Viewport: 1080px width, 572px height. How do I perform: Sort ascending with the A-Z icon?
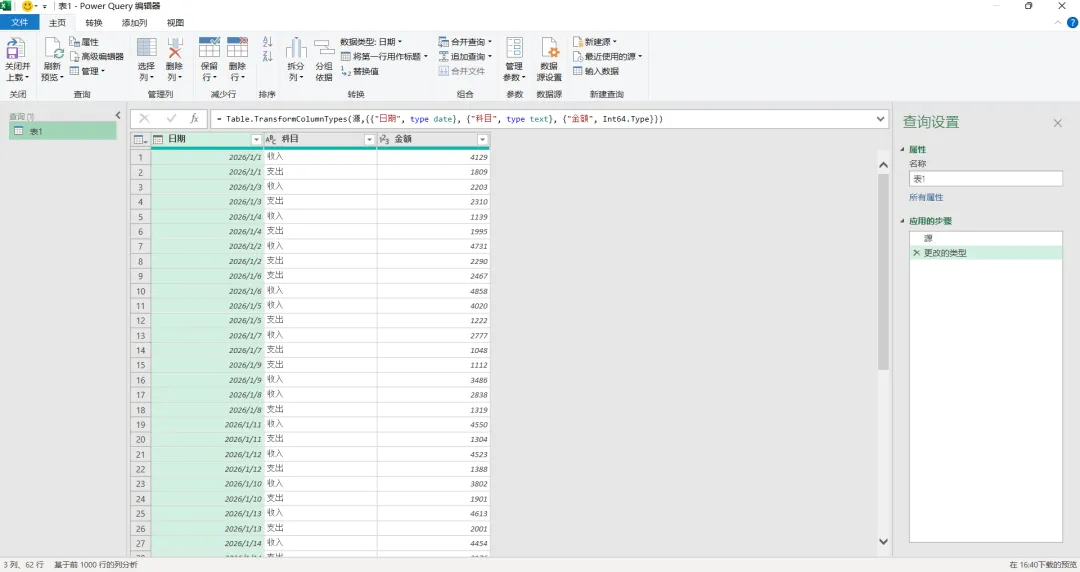point(267,42)
